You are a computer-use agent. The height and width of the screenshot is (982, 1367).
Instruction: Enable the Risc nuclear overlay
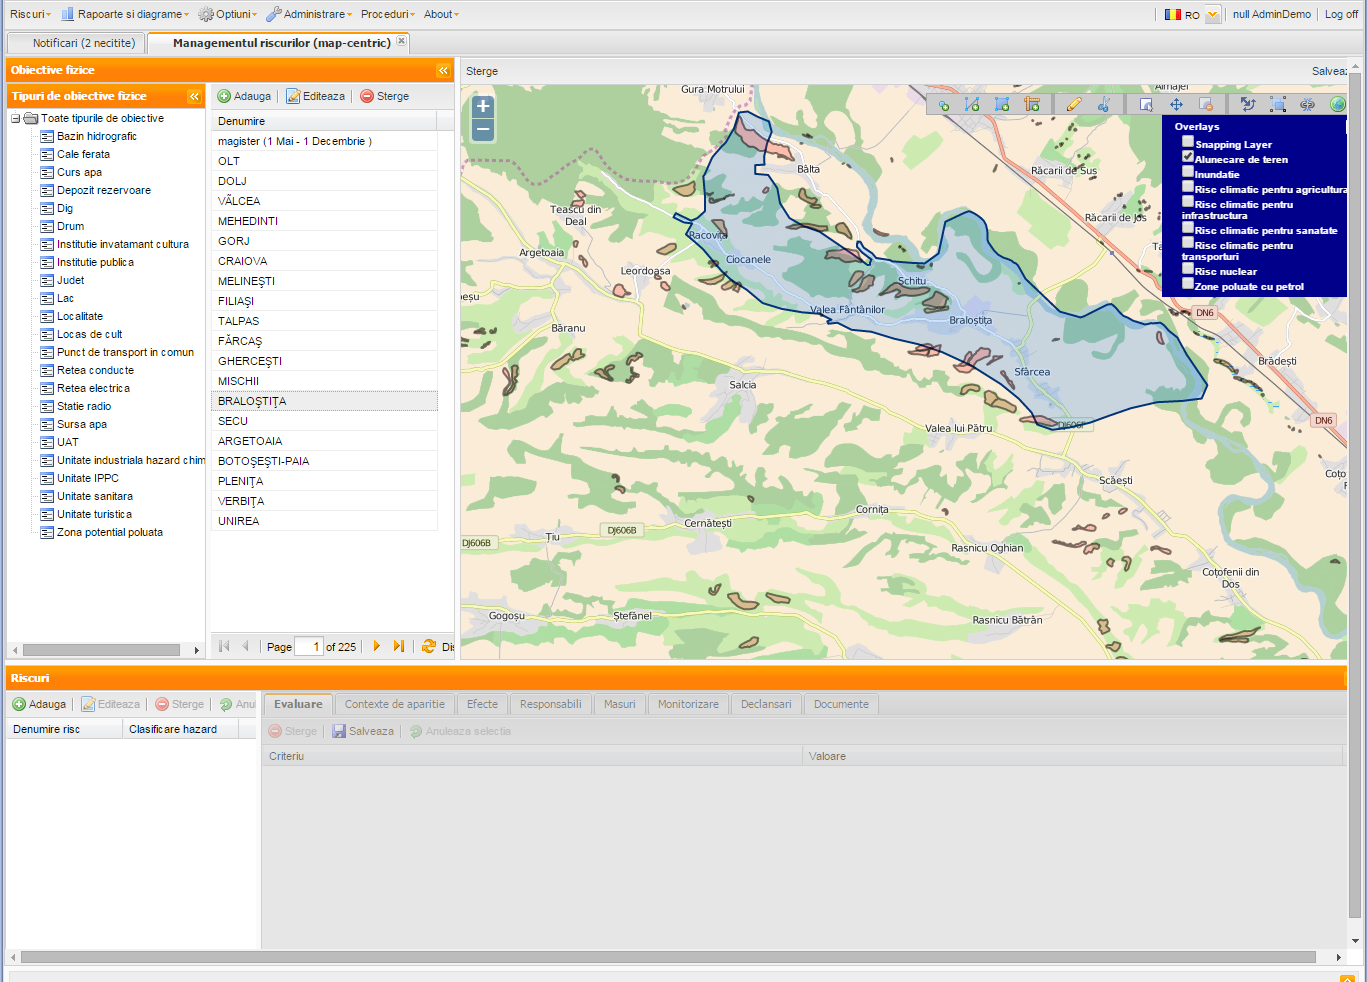[1188, 269]
